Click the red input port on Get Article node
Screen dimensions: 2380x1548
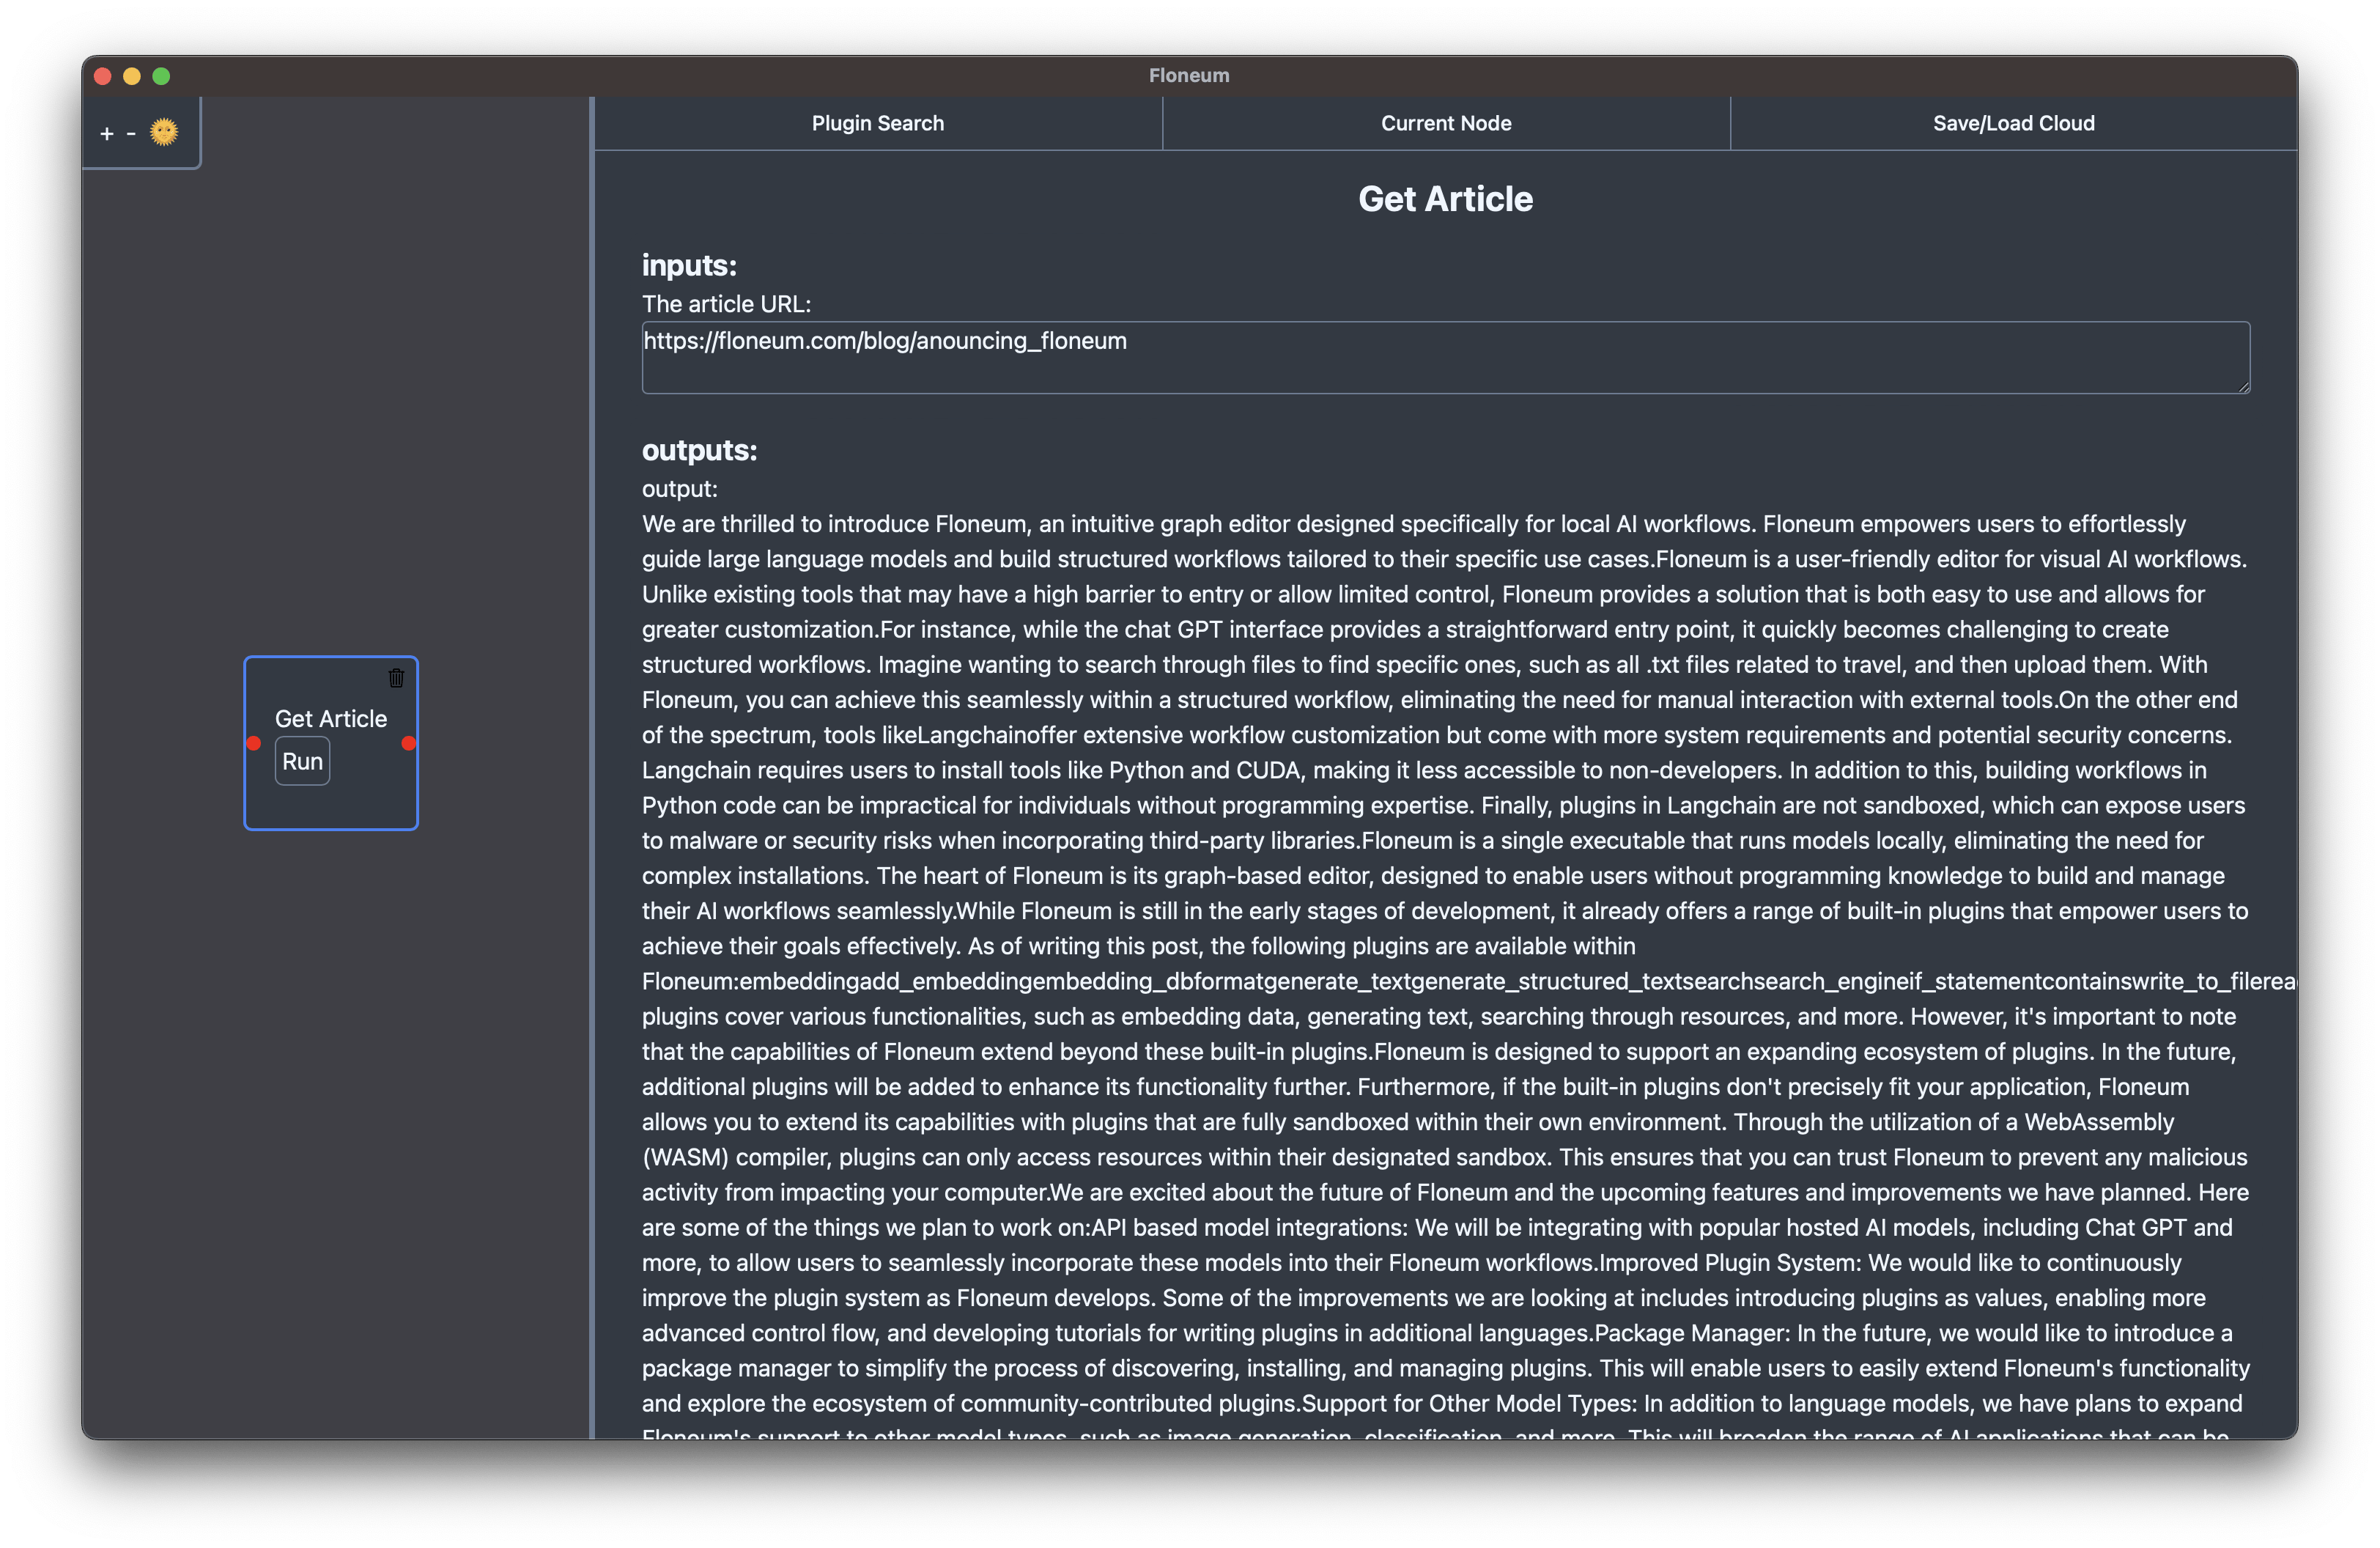pos(254,743)
